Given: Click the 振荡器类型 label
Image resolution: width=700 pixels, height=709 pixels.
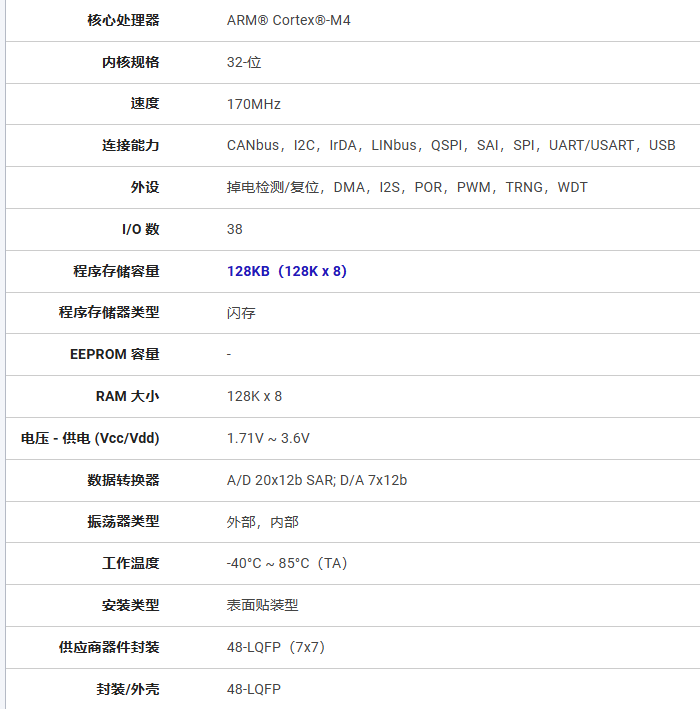Looking at the screenshot, I should pos(123,522).
